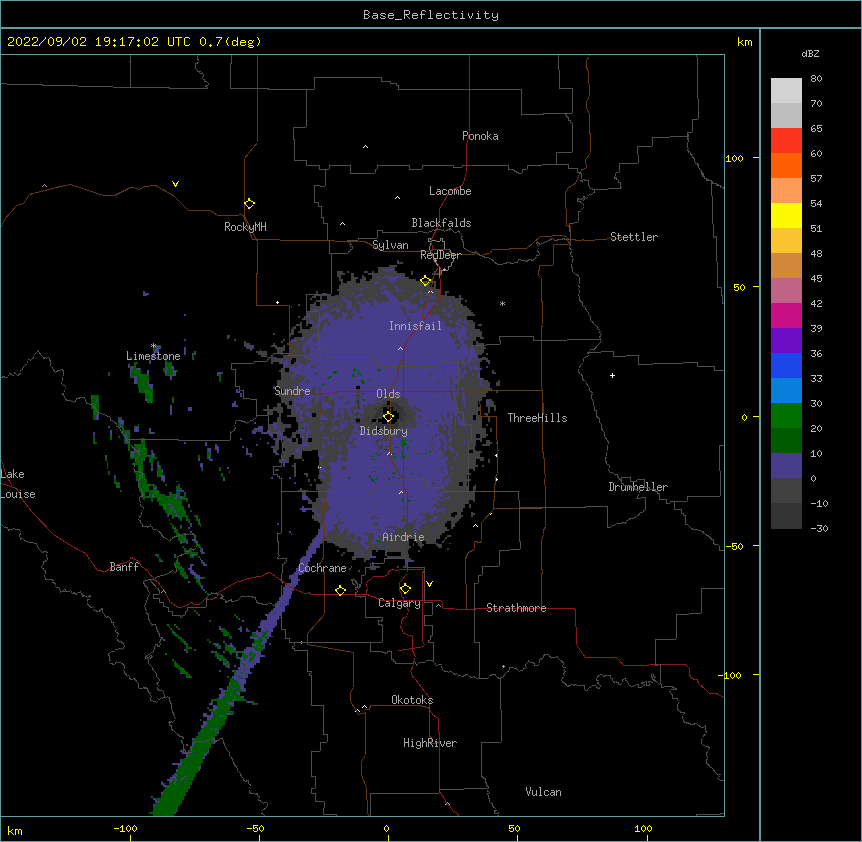Click the Lake Louise label
The width and height of the screenshot is (862, 842).
(18, 484)
